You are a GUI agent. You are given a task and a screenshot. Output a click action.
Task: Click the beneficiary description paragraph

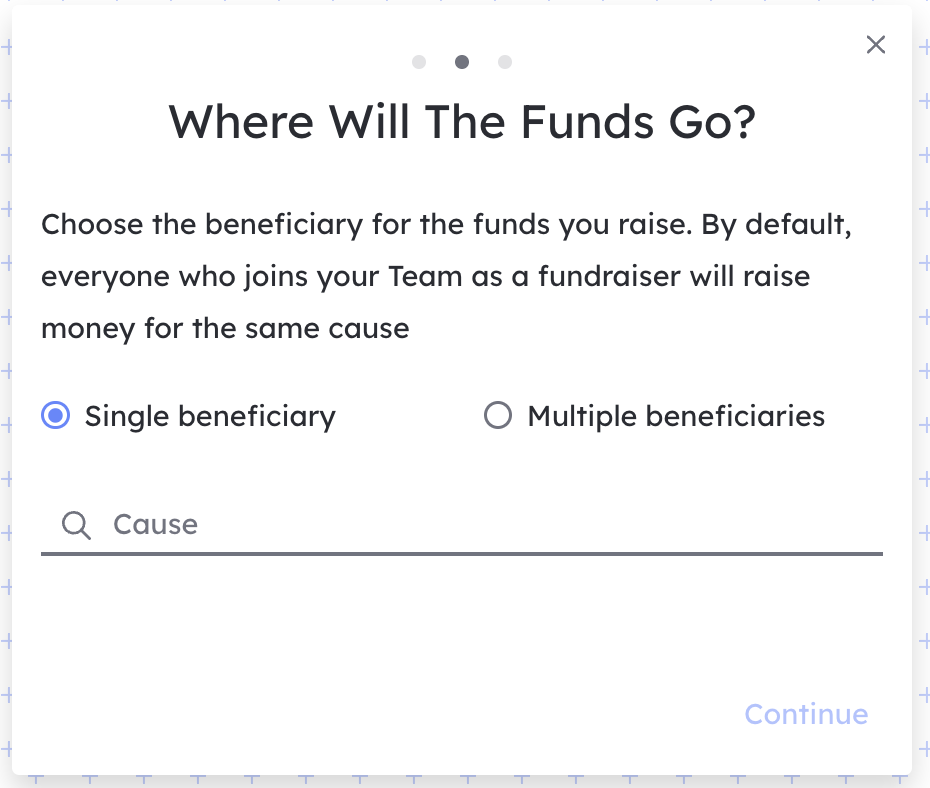(x=447, y=277)
